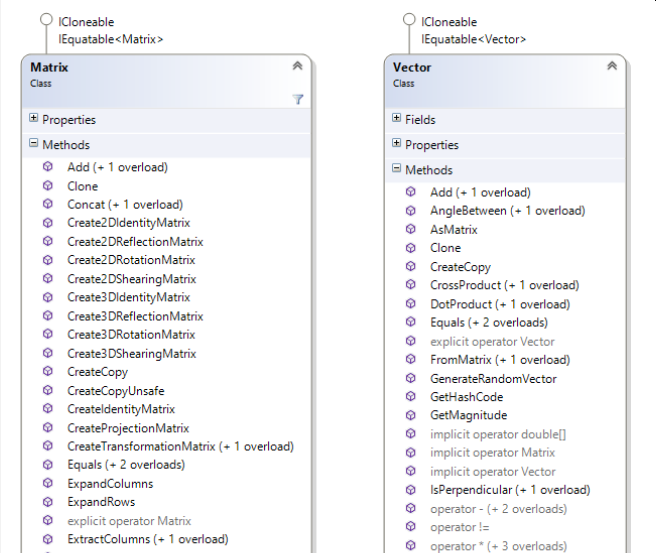Select the GenerateRandomVector method
The height and width of the screenshot is (553, 656).
point(493,379)
